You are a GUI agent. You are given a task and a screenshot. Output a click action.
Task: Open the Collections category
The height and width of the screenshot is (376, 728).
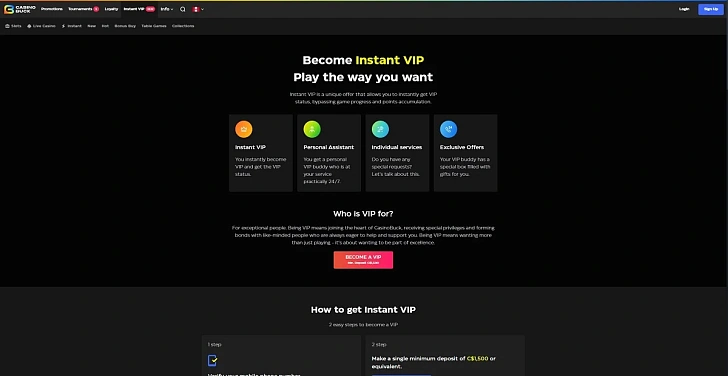pos(183,26)
